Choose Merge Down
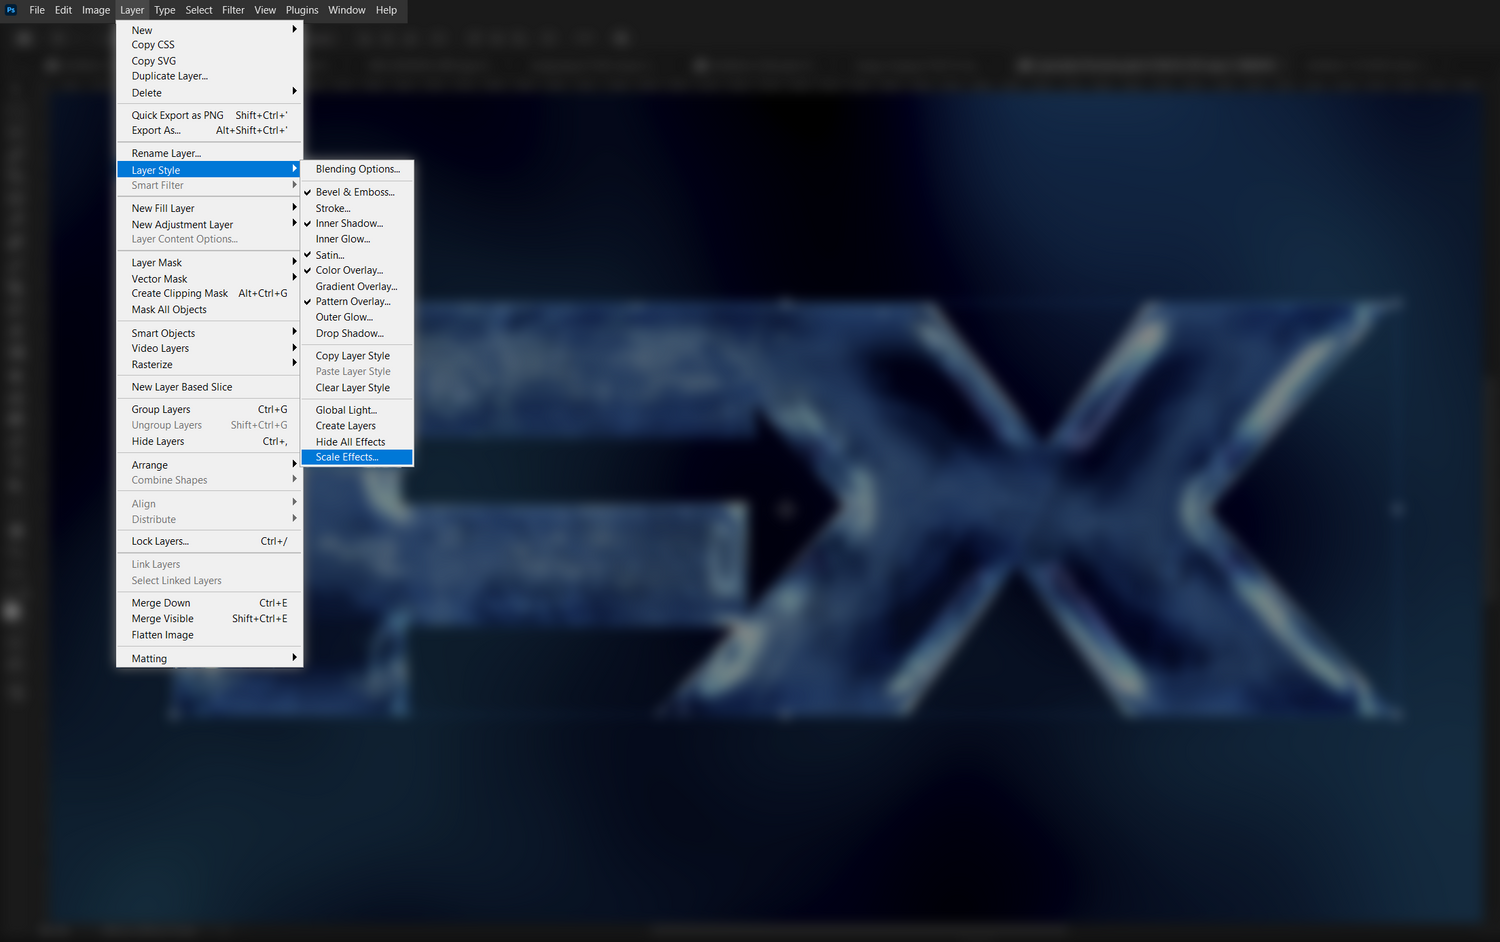Image resolution: width=1500 pixels, height=942 pixels. (209, 603)
